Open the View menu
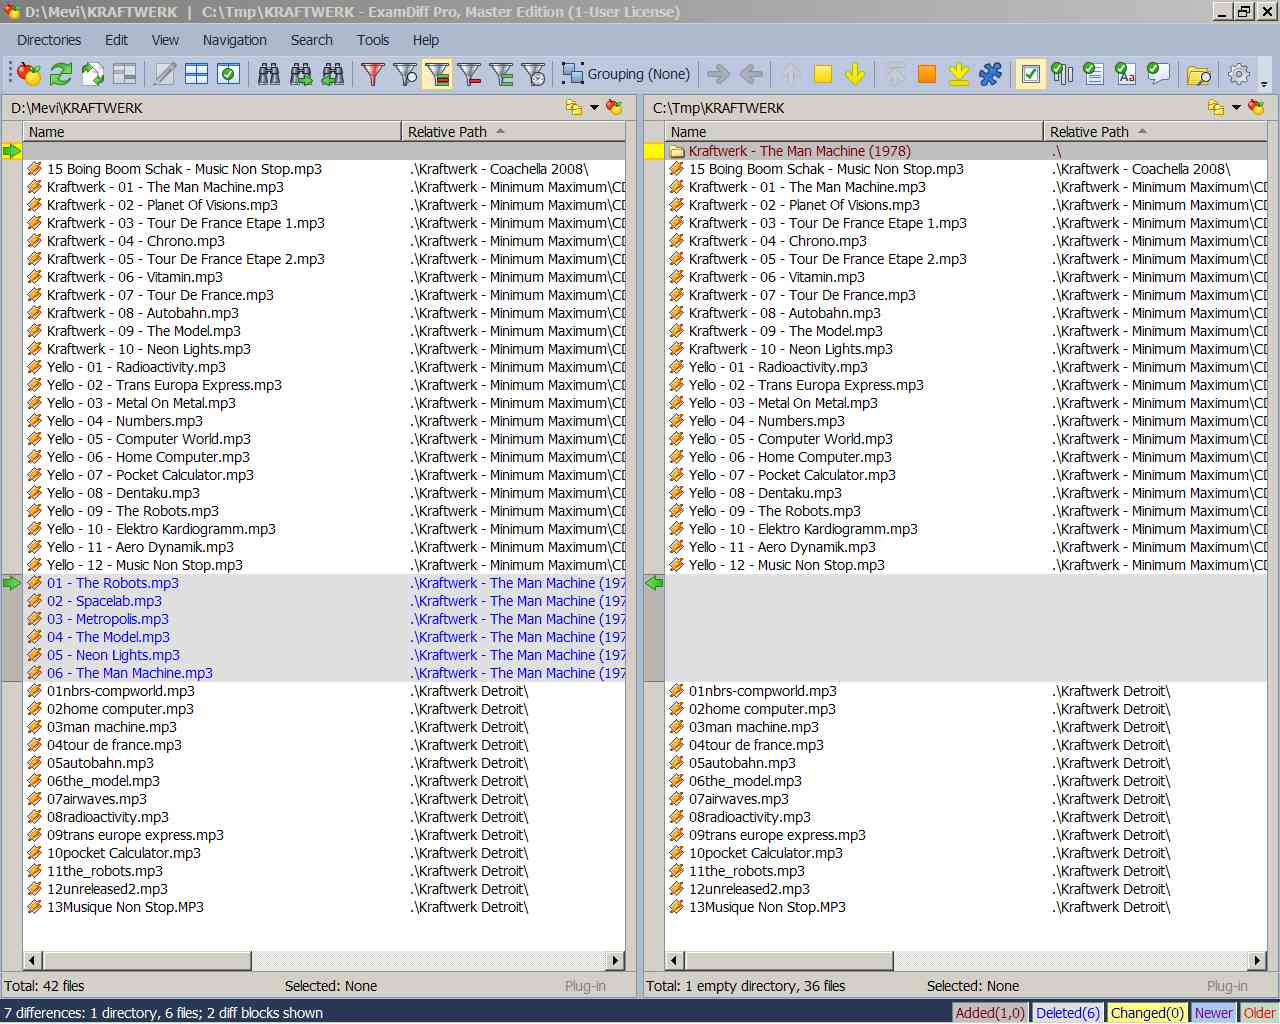The image size is (1280, 1024). tap(165, 40)
